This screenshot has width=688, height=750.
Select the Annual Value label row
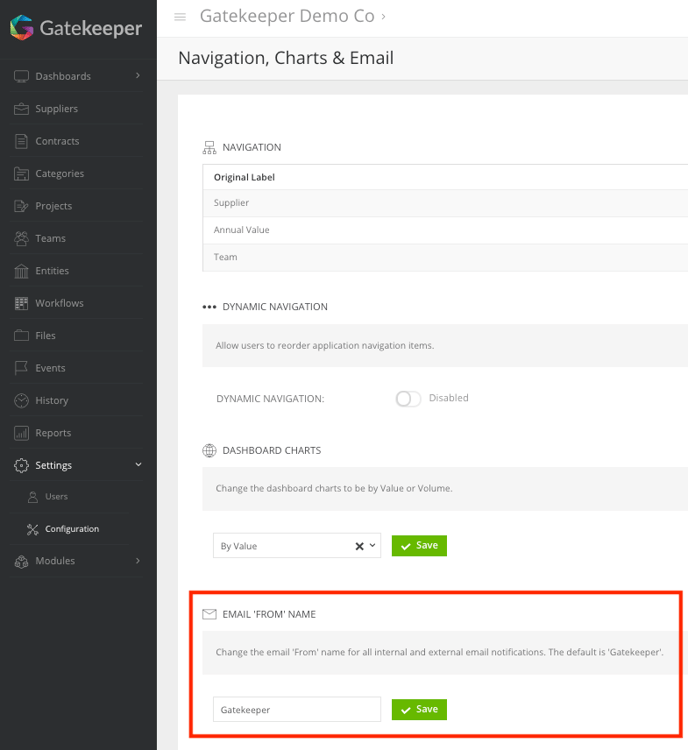(445, 230)
